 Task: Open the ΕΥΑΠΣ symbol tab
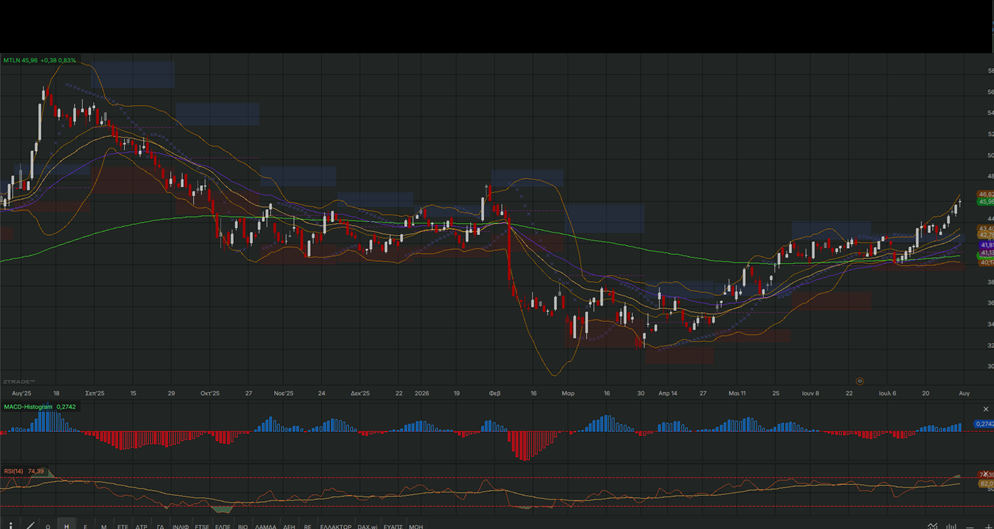click(x=393, y=526)
